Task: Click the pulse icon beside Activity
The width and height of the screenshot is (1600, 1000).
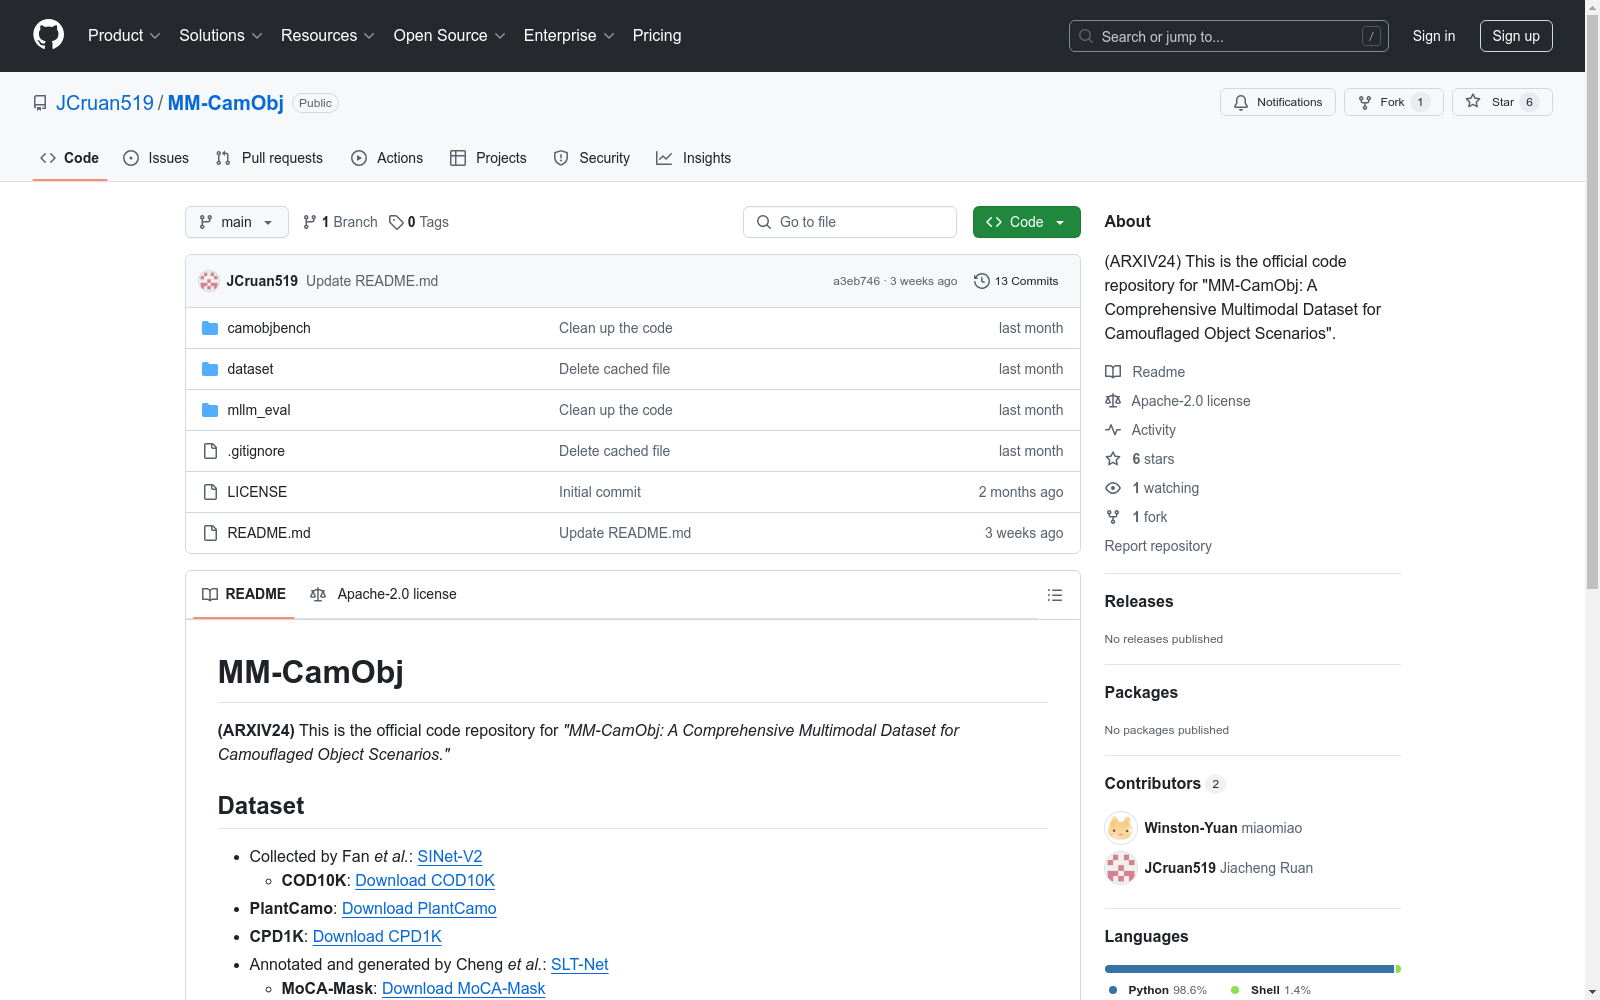Action: [x=1113, y=430]
